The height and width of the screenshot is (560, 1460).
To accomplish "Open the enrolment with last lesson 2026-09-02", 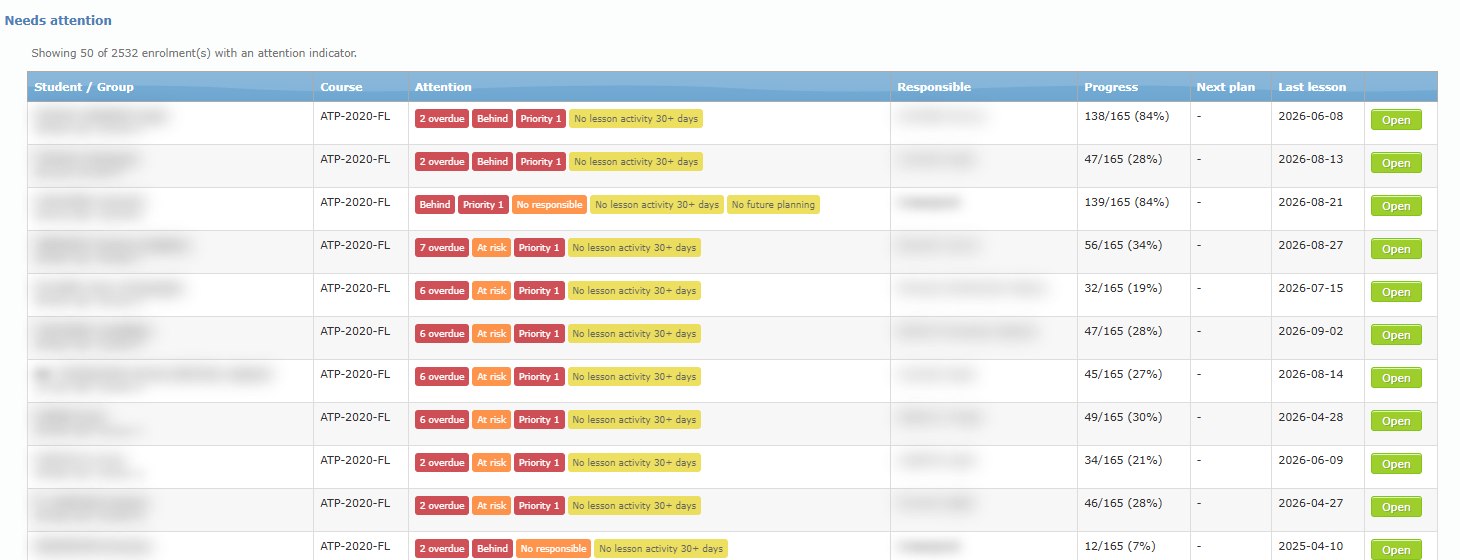I will point(1396,335).
